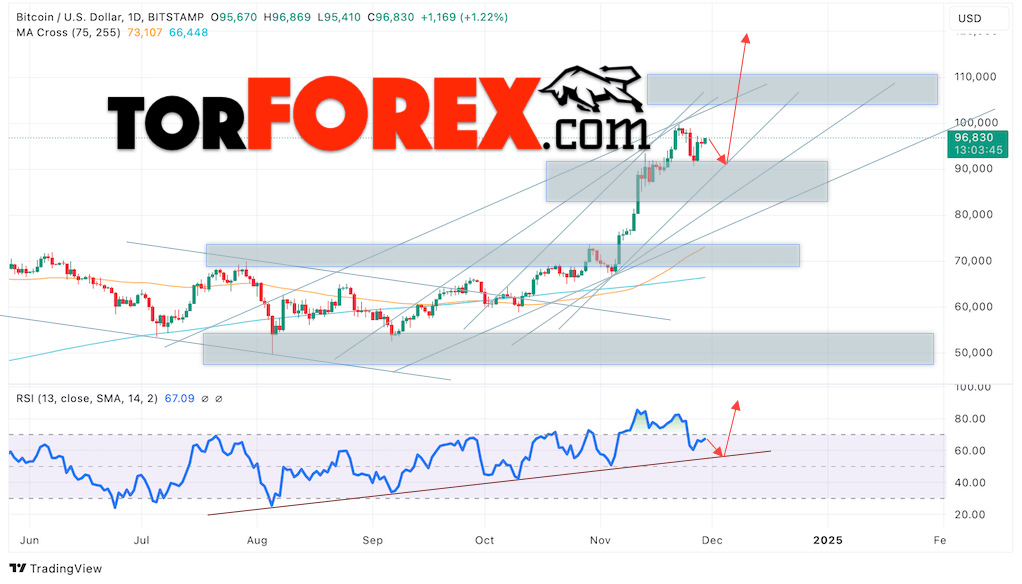This screenshot has height=584, width=1022.
Task: Click the RSI 40.00 axis label
Action: [x=970, y=482]
